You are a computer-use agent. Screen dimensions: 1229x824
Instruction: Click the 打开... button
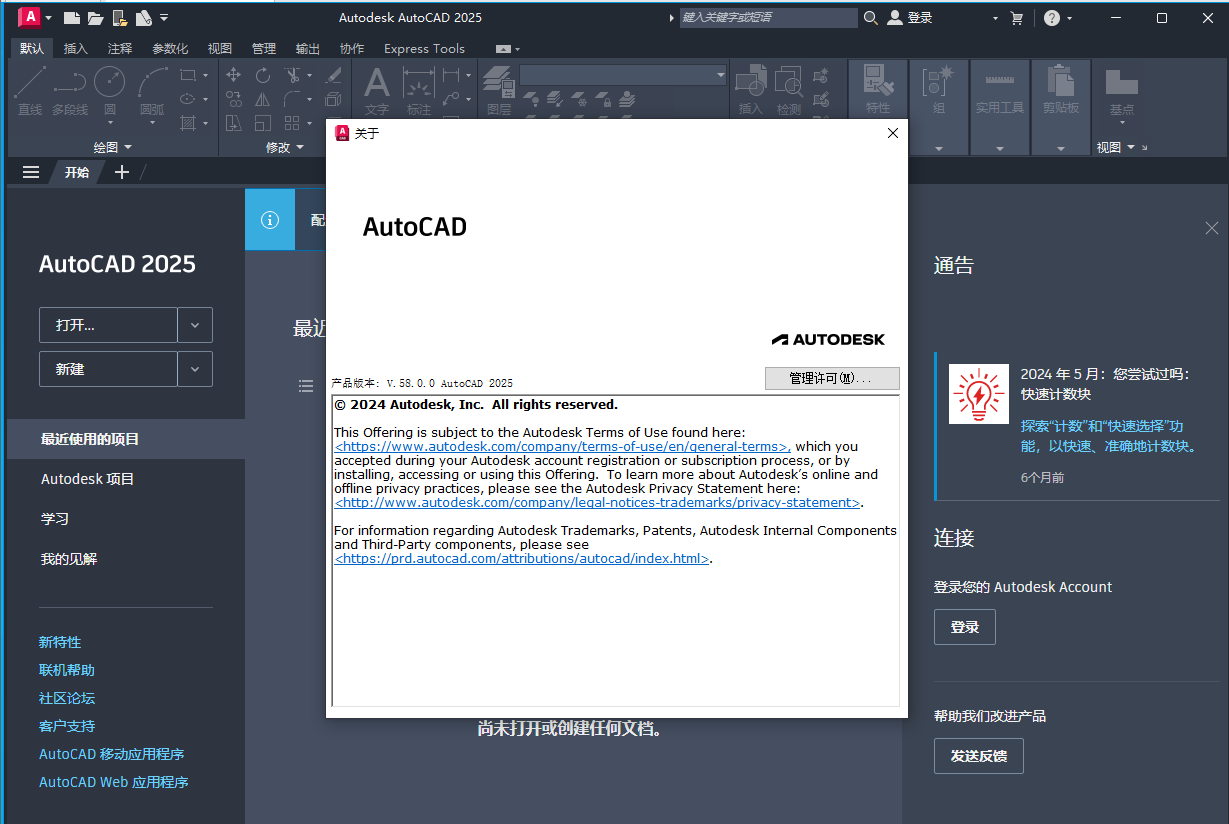point(108,325)
